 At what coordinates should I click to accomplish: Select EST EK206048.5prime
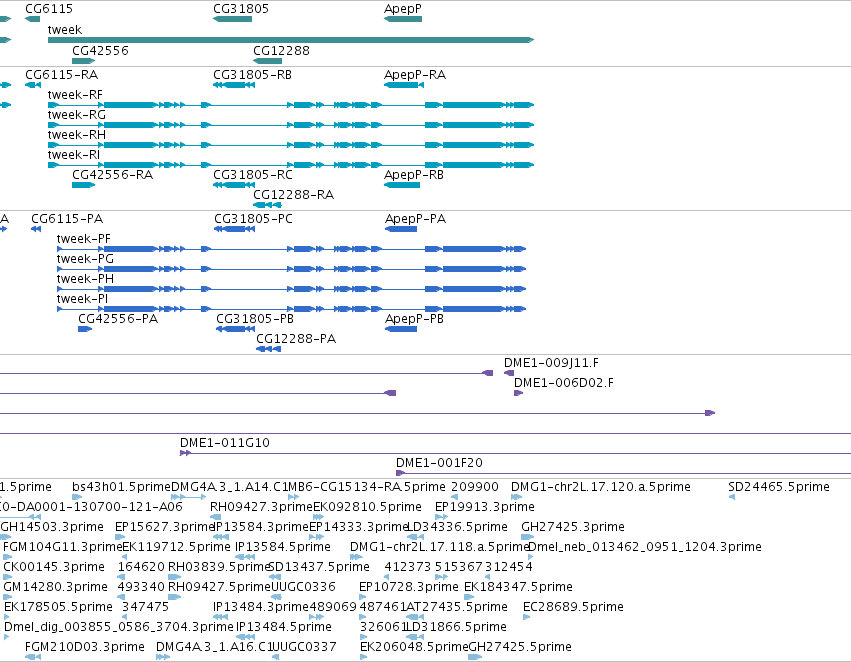click(363, 657)
